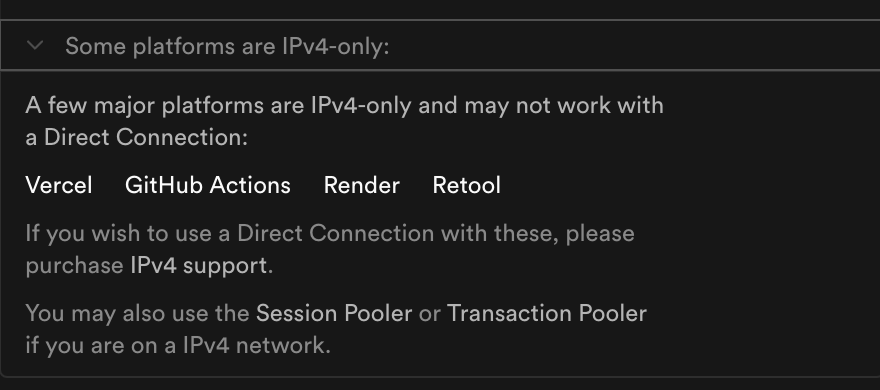Screen dimensions: 880x390
Task: Select the Transaction Pooler link
Action: tap(547, 313)
